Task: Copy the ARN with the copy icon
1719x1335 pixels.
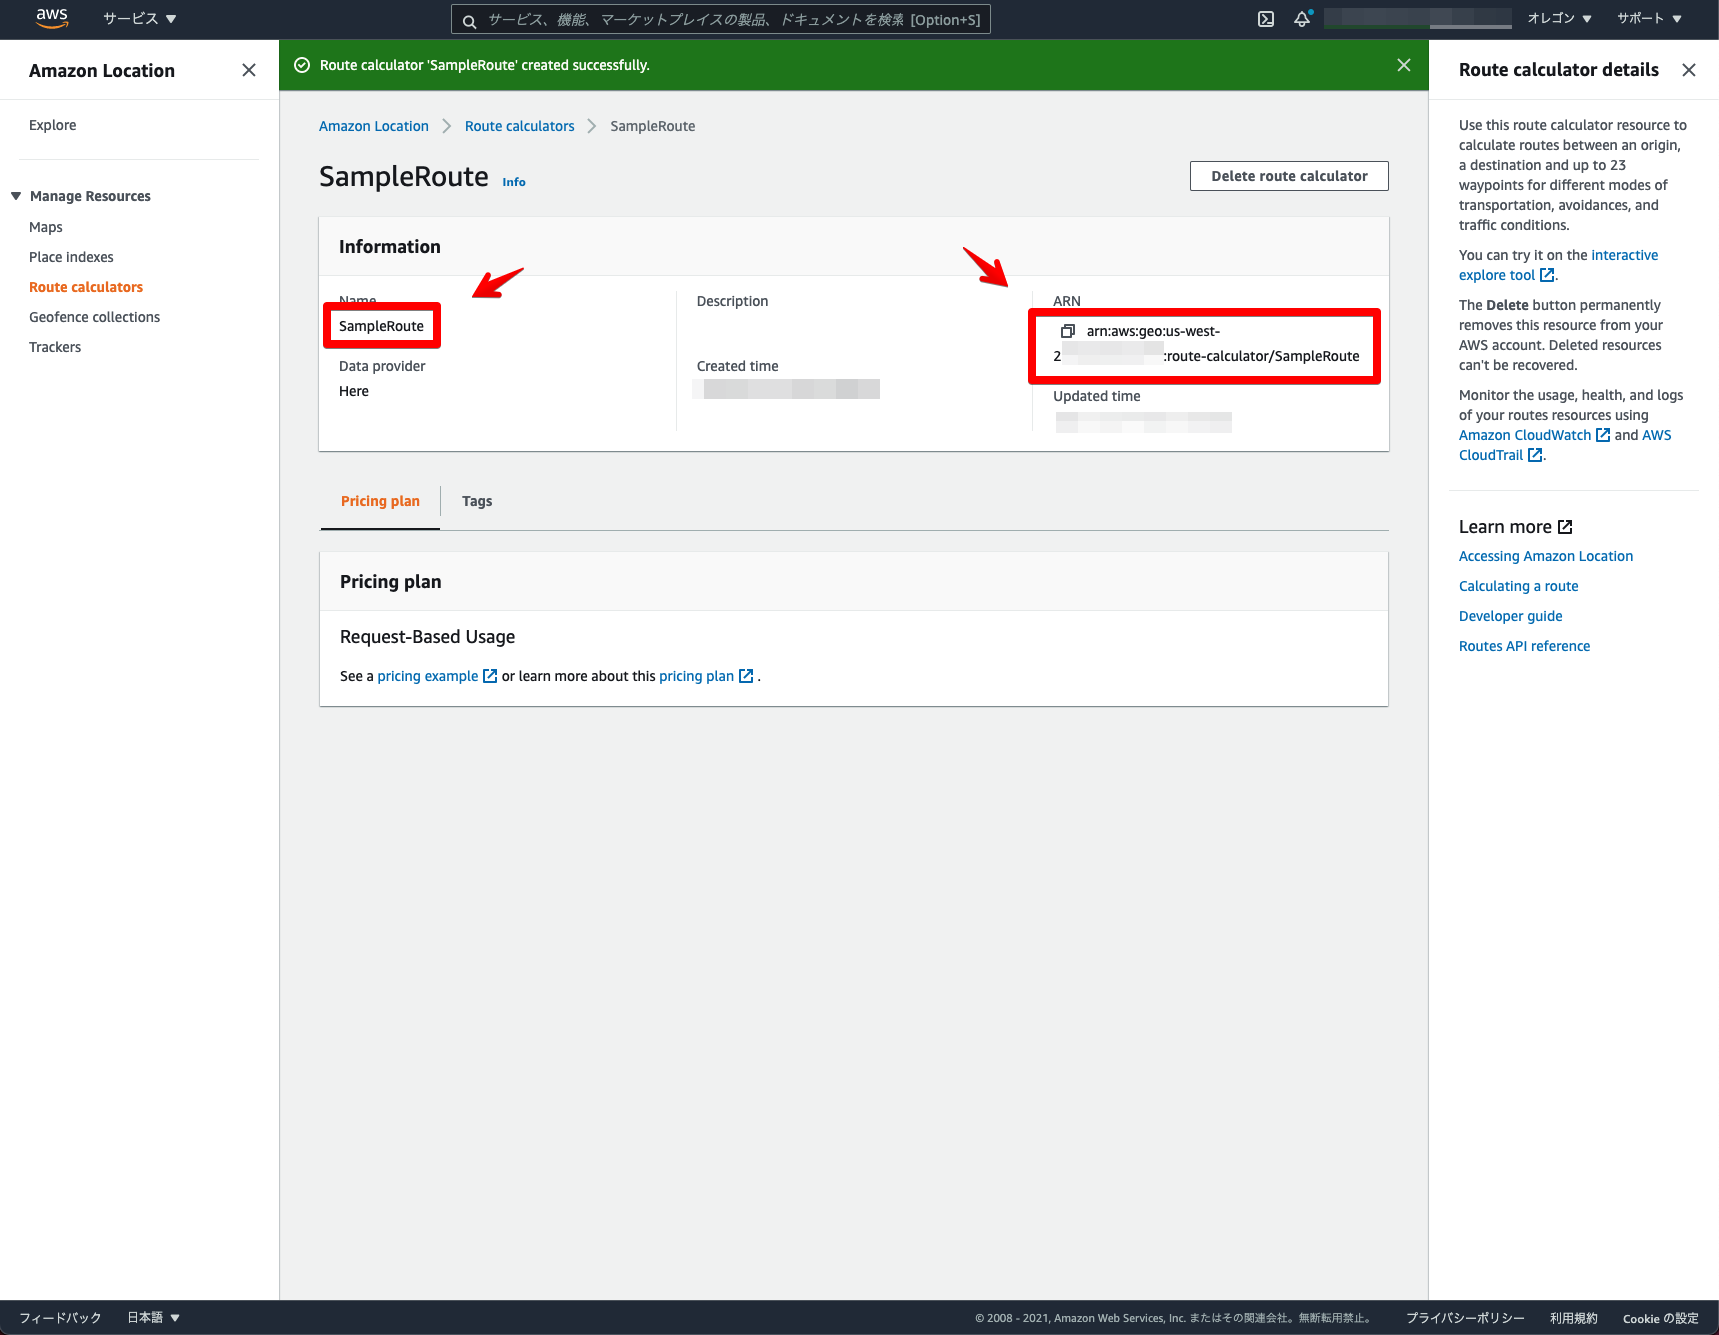Action: pos(1068,331)
